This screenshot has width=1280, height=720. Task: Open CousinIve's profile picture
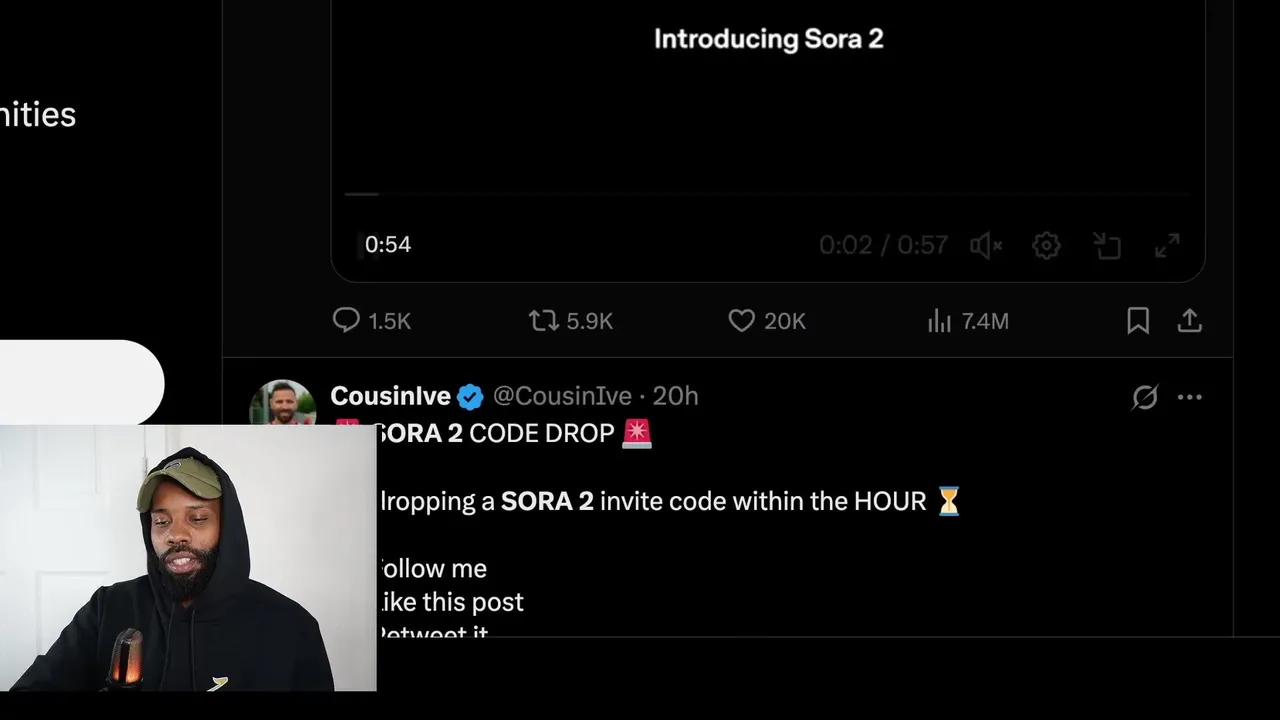click(282, 402)
